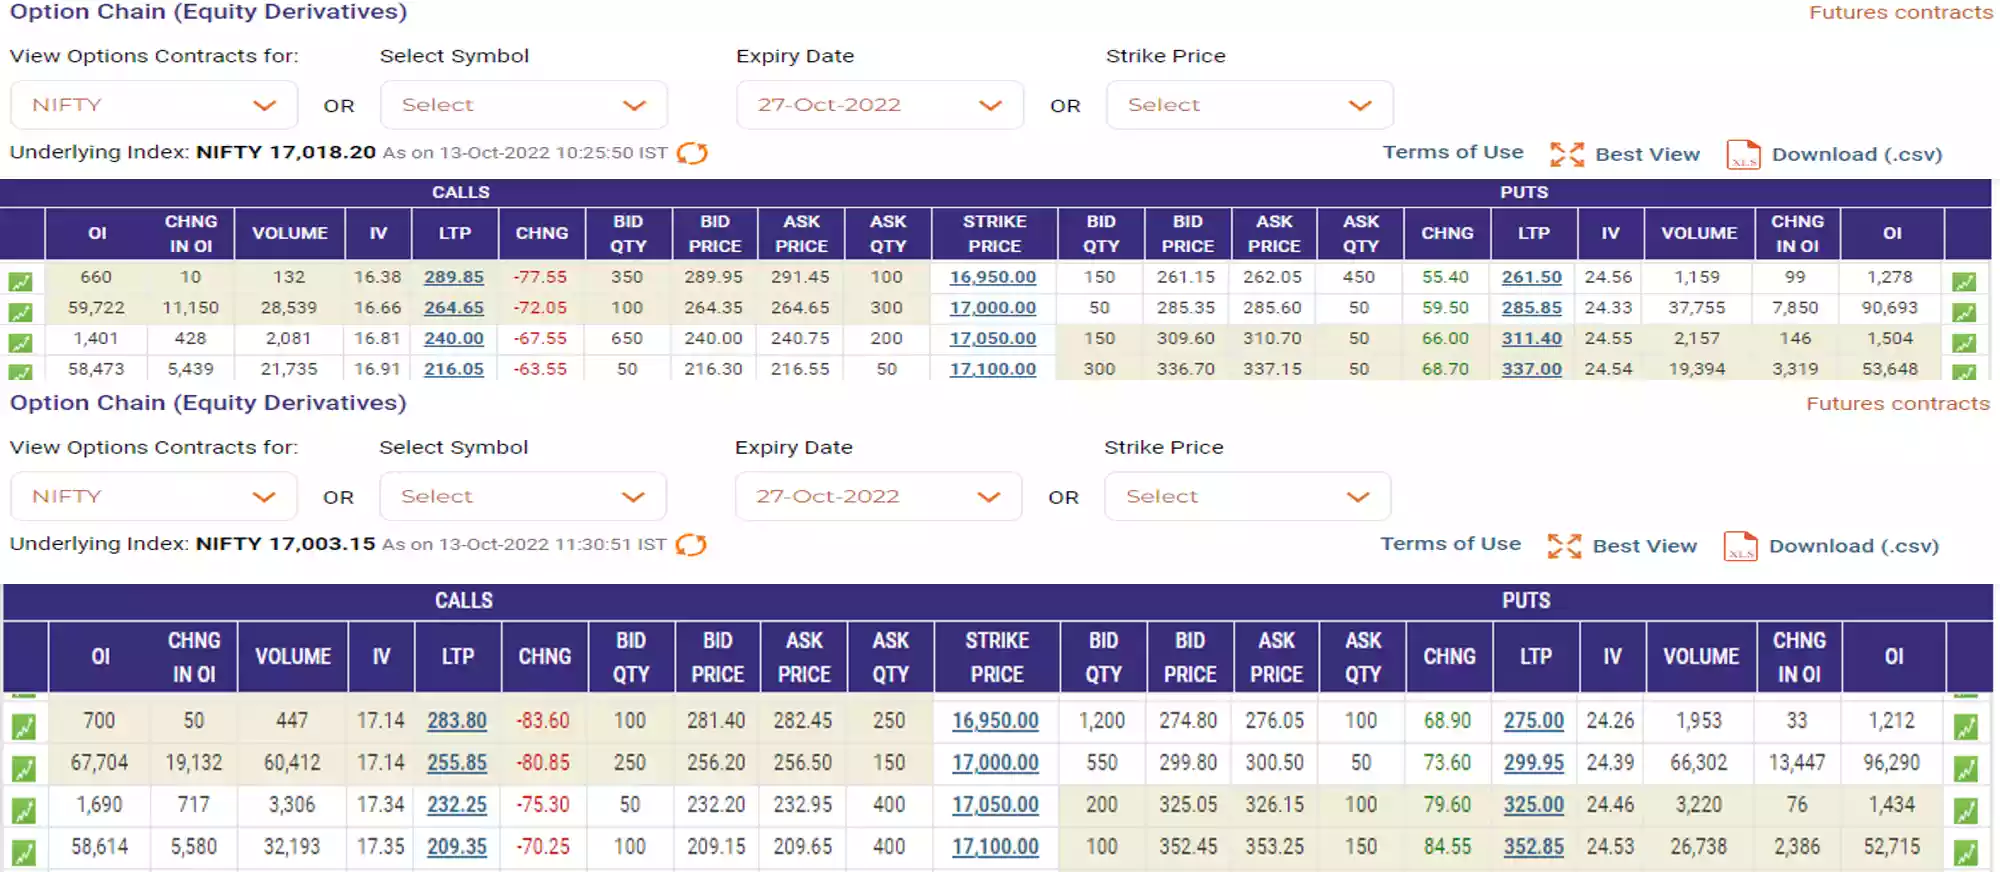Open Terms of Use link in upper panel
Viewport: 2000px width, 872px height.
(1453, 152)
